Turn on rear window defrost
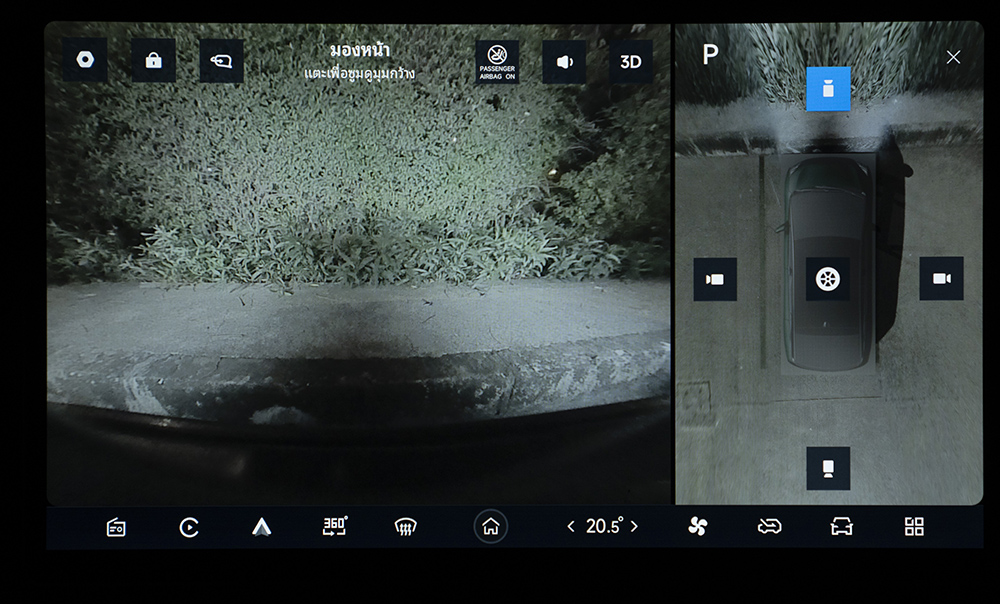The image size is (1000, 604). (x=405, y=527)
